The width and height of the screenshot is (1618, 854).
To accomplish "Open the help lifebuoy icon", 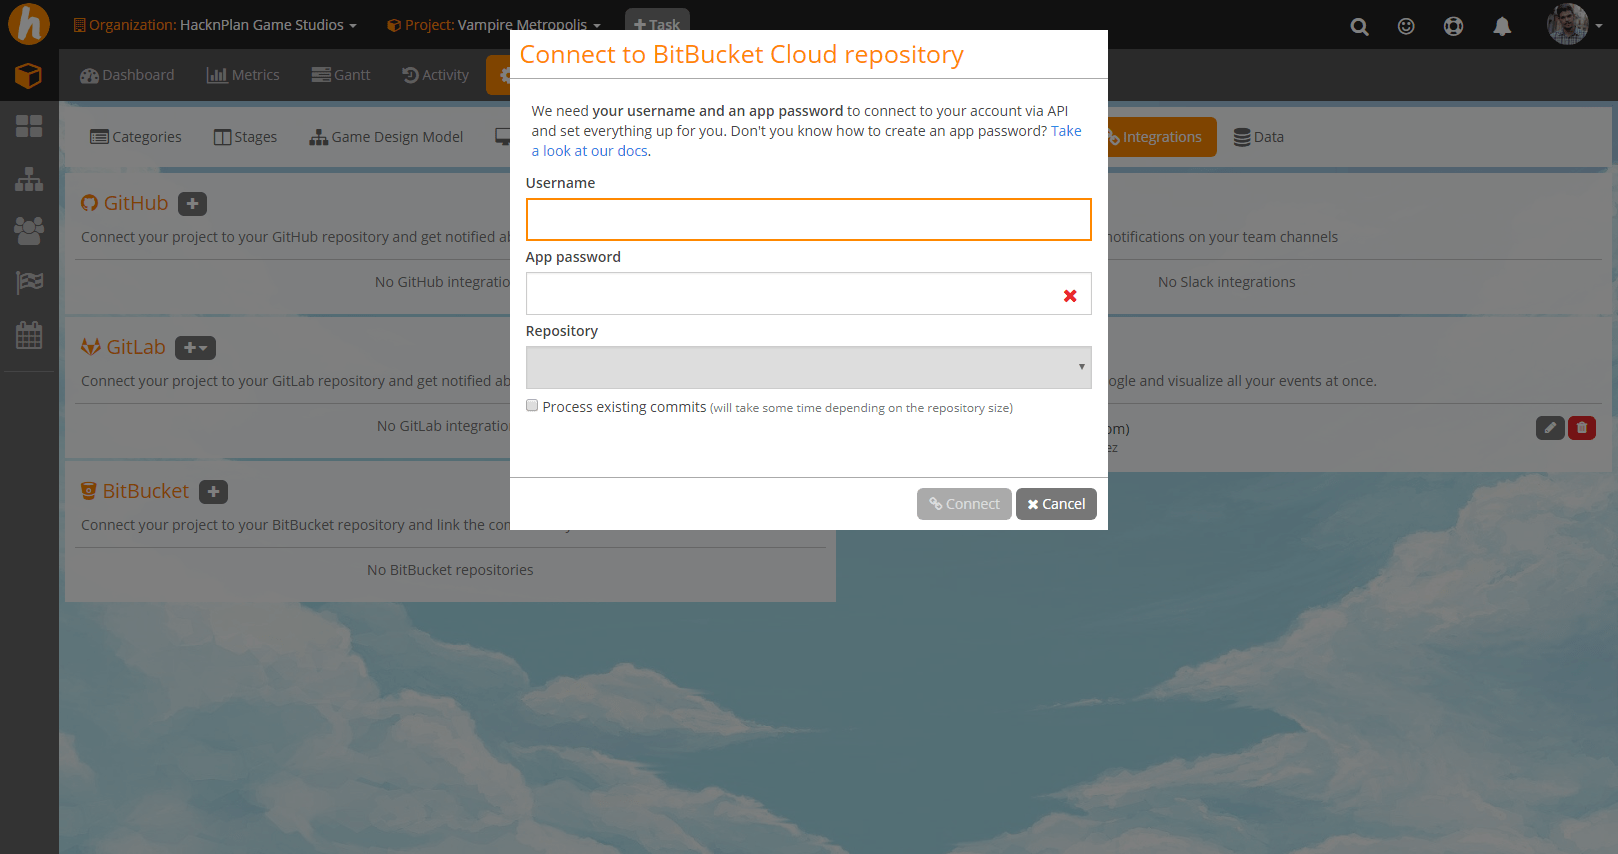I will (x=1453, y=27).
